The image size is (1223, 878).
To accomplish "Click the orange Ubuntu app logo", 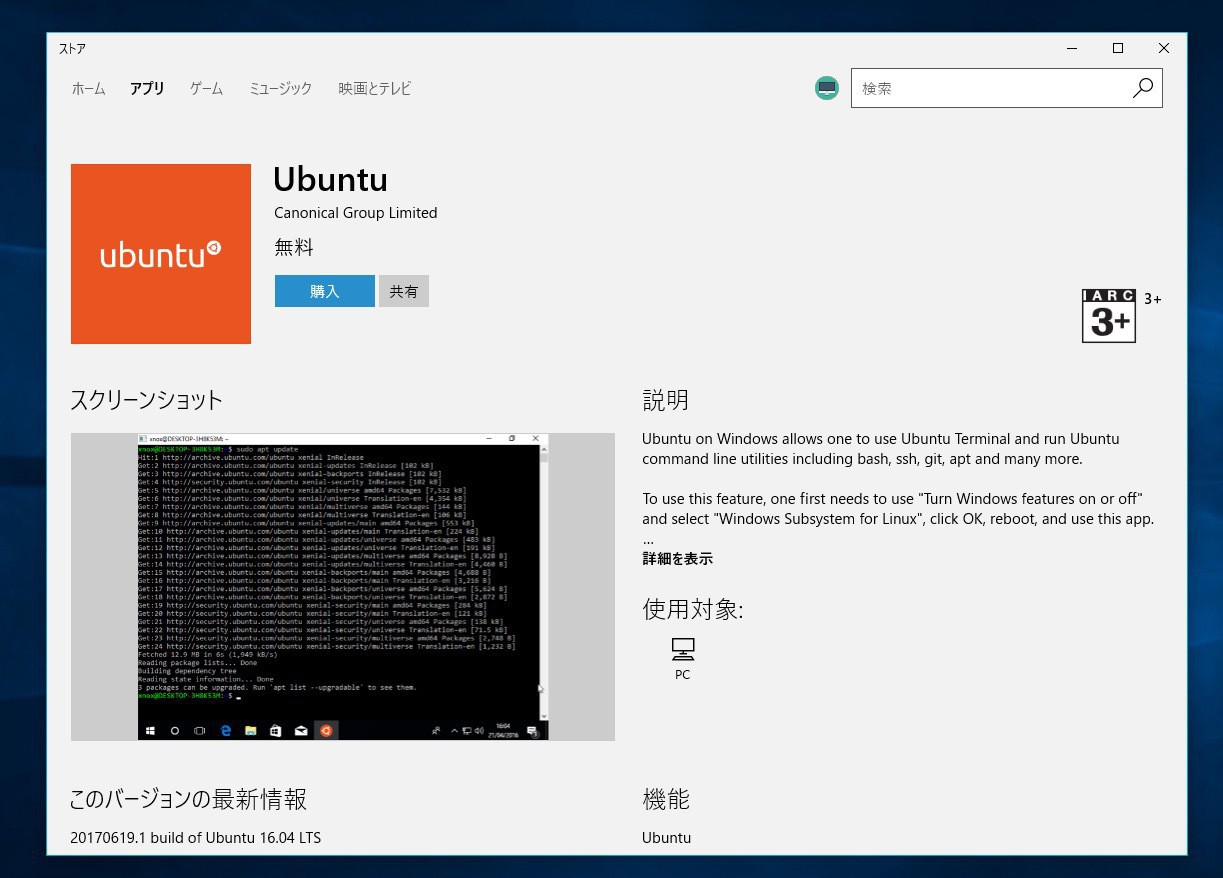I will (161, 254).
